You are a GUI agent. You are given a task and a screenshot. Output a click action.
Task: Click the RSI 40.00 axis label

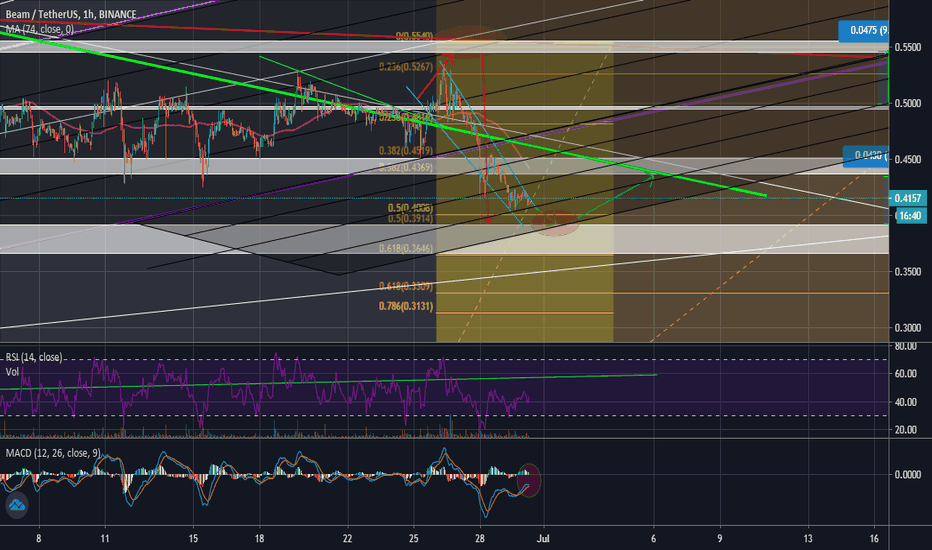tap(906, 402)
